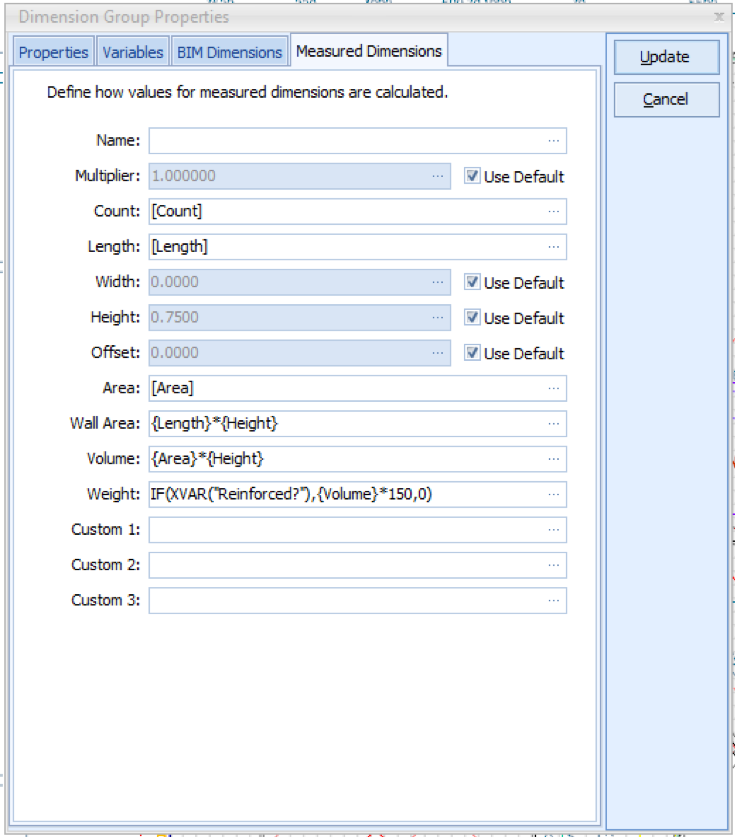Click the Wall Area ellipsis button
The image size is (735, 837).
[554, 424]
